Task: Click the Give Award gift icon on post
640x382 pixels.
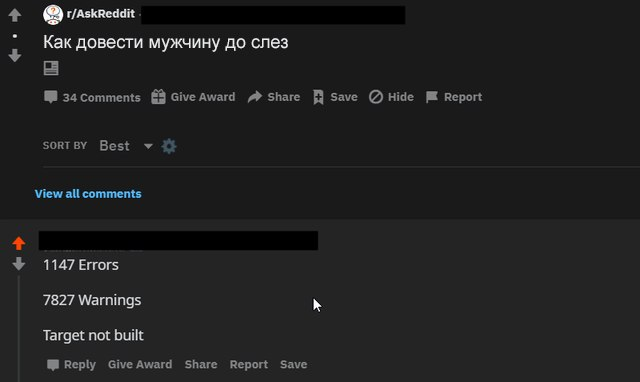Action: (x=158, y=97)
